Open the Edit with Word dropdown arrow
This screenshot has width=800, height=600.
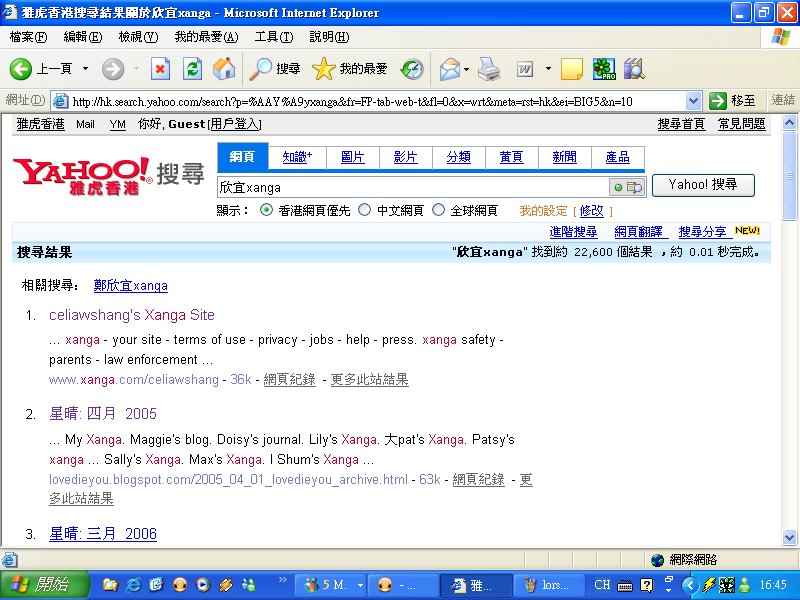(x=548, y=68)
